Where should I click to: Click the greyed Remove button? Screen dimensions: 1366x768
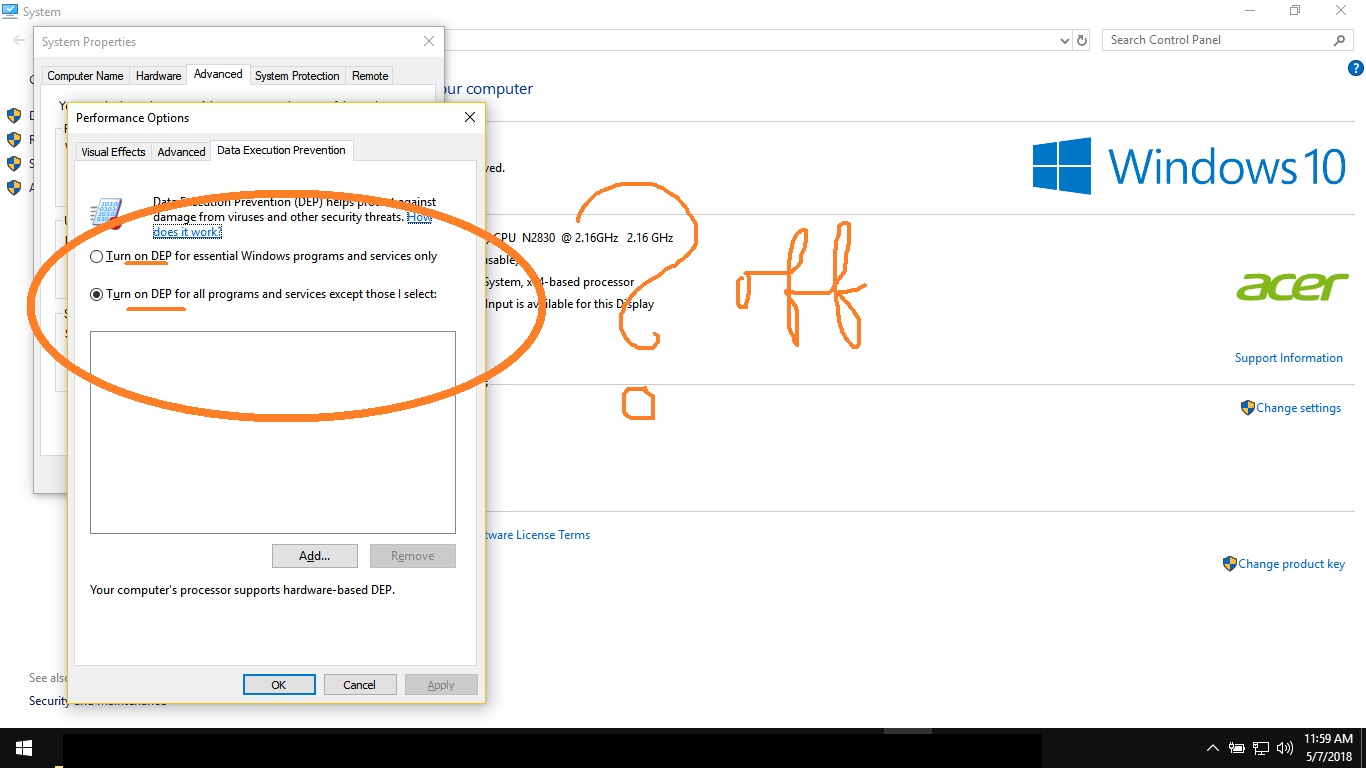(x=413, y=556)
